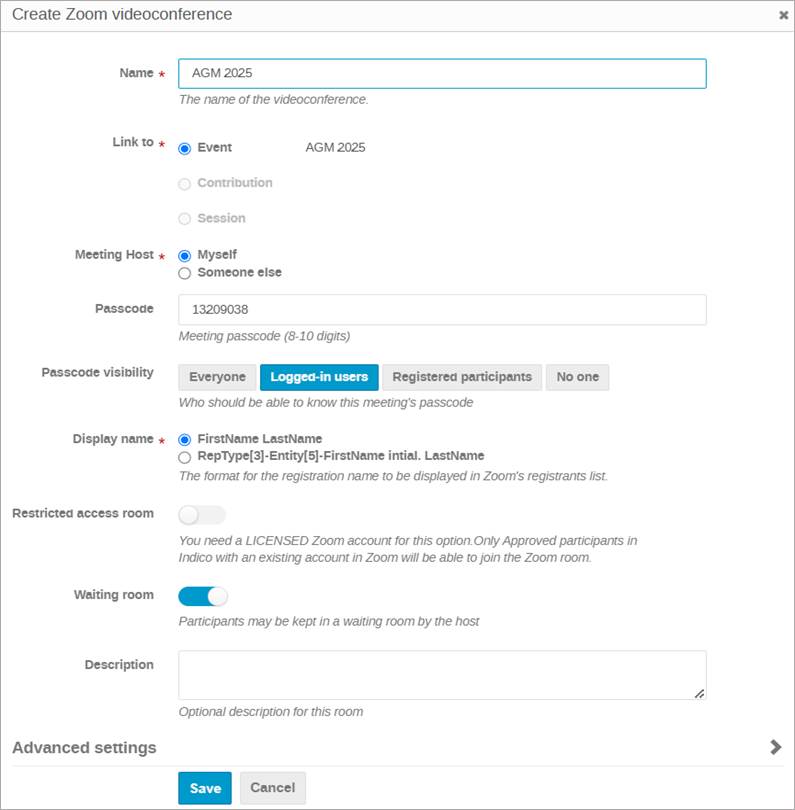Set passcode visibility to No one

coord(578,377)
